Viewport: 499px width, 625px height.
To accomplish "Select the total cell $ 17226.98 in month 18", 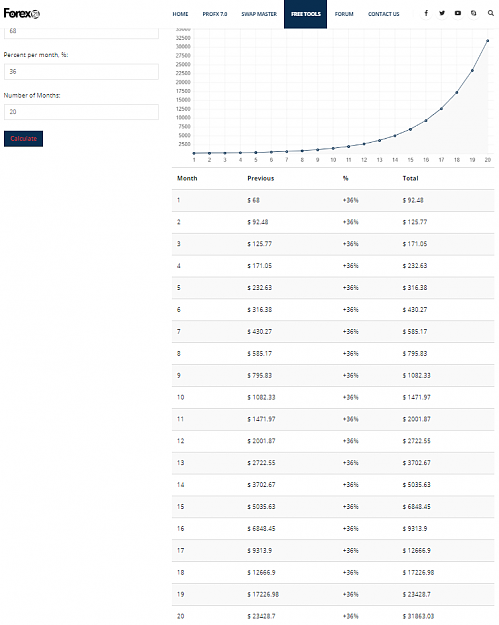I will click(418, 572).
